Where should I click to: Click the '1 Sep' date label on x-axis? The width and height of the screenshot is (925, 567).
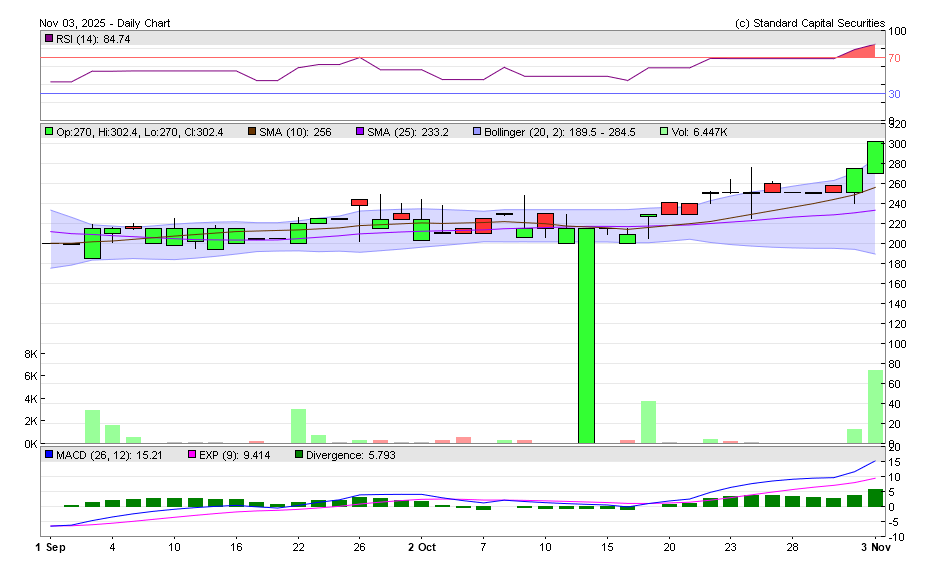[x=50, y=547]
